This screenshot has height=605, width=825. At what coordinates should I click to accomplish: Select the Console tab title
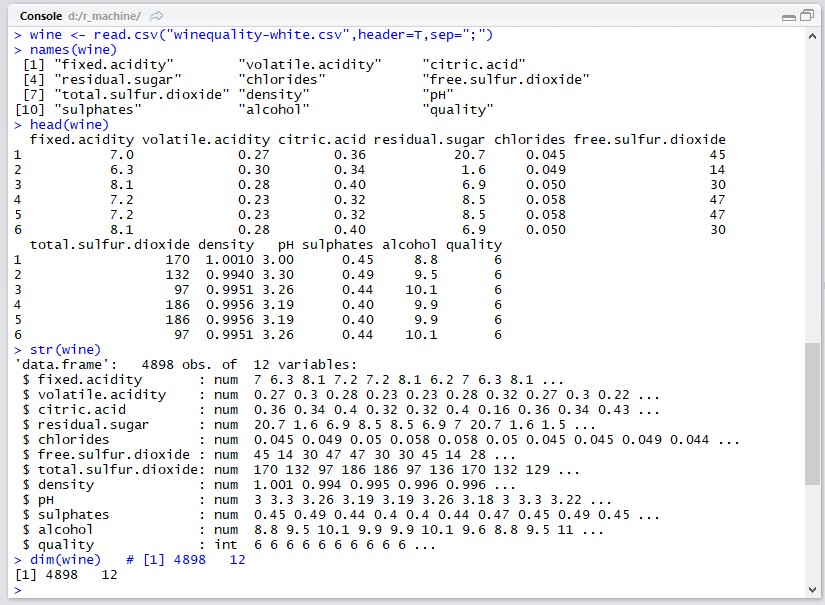[x=41, y=16]
